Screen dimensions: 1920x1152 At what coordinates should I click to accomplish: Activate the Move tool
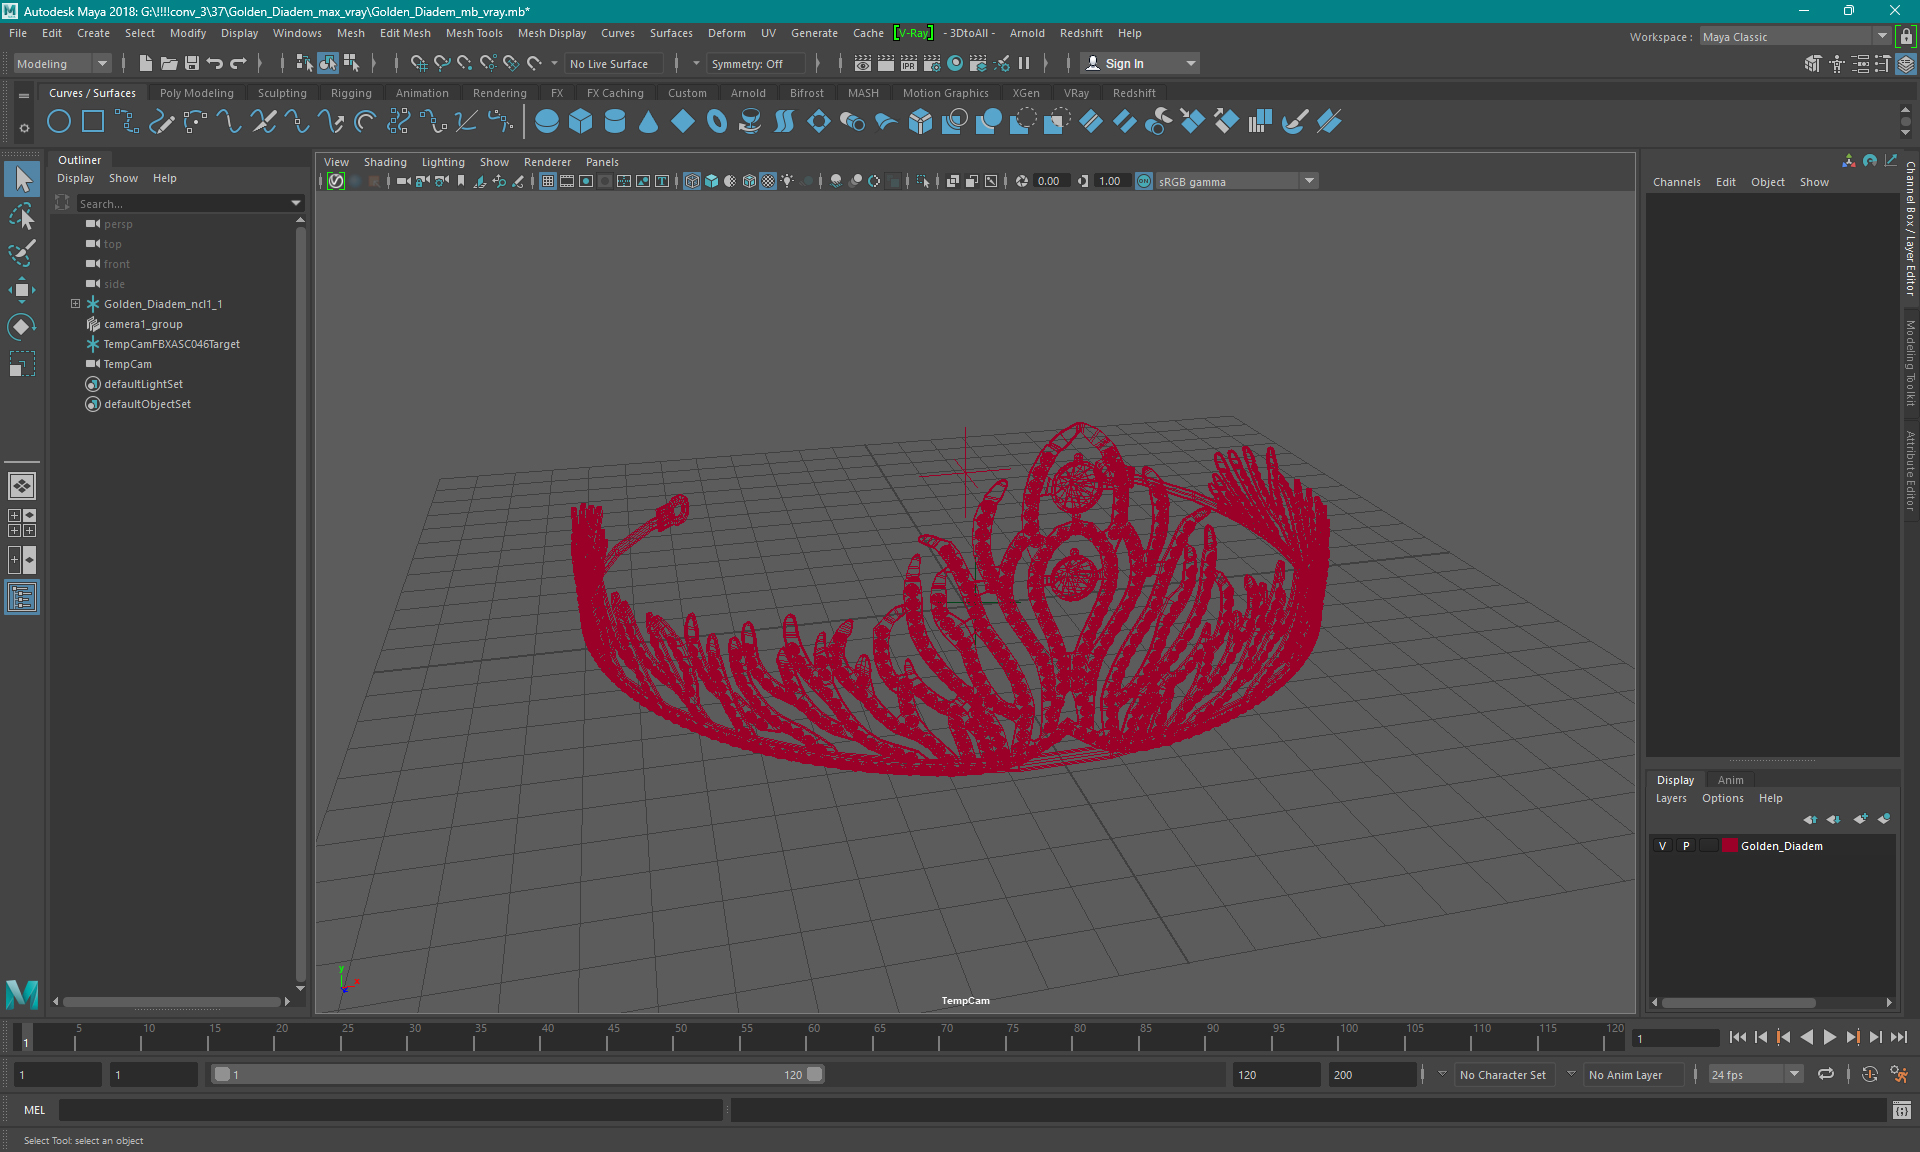[22, 290]
